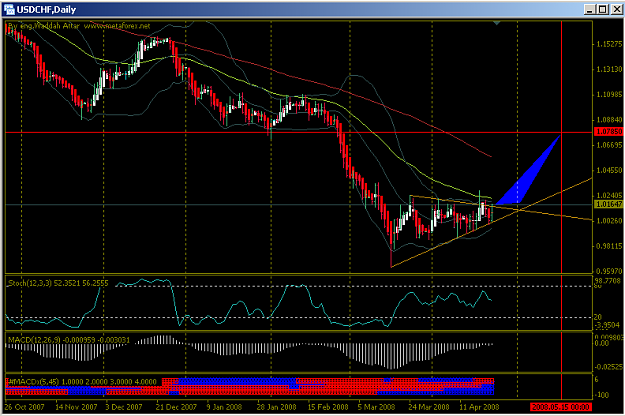Click the Stochastic scale value -3.9504
625x416 pixels.
pos(608,326)
